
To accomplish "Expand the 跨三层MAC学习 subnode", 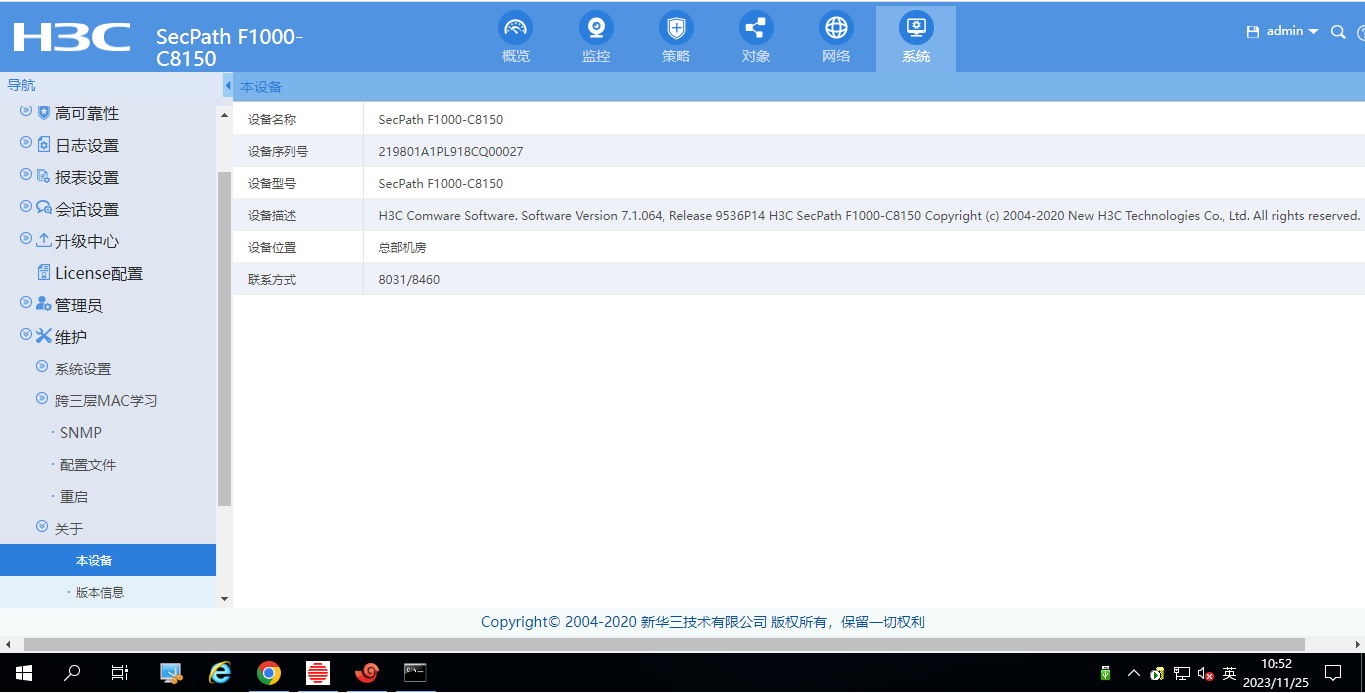I will [42, 400].
